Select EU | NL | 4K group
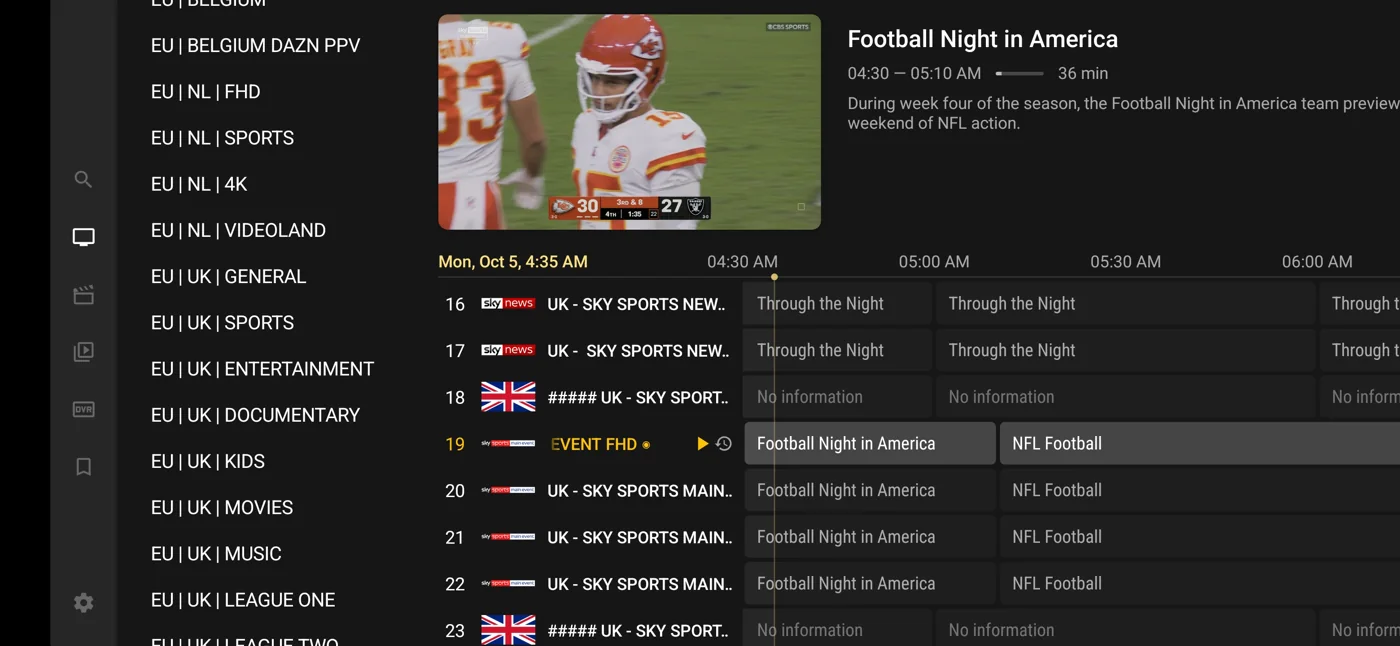 199,184
